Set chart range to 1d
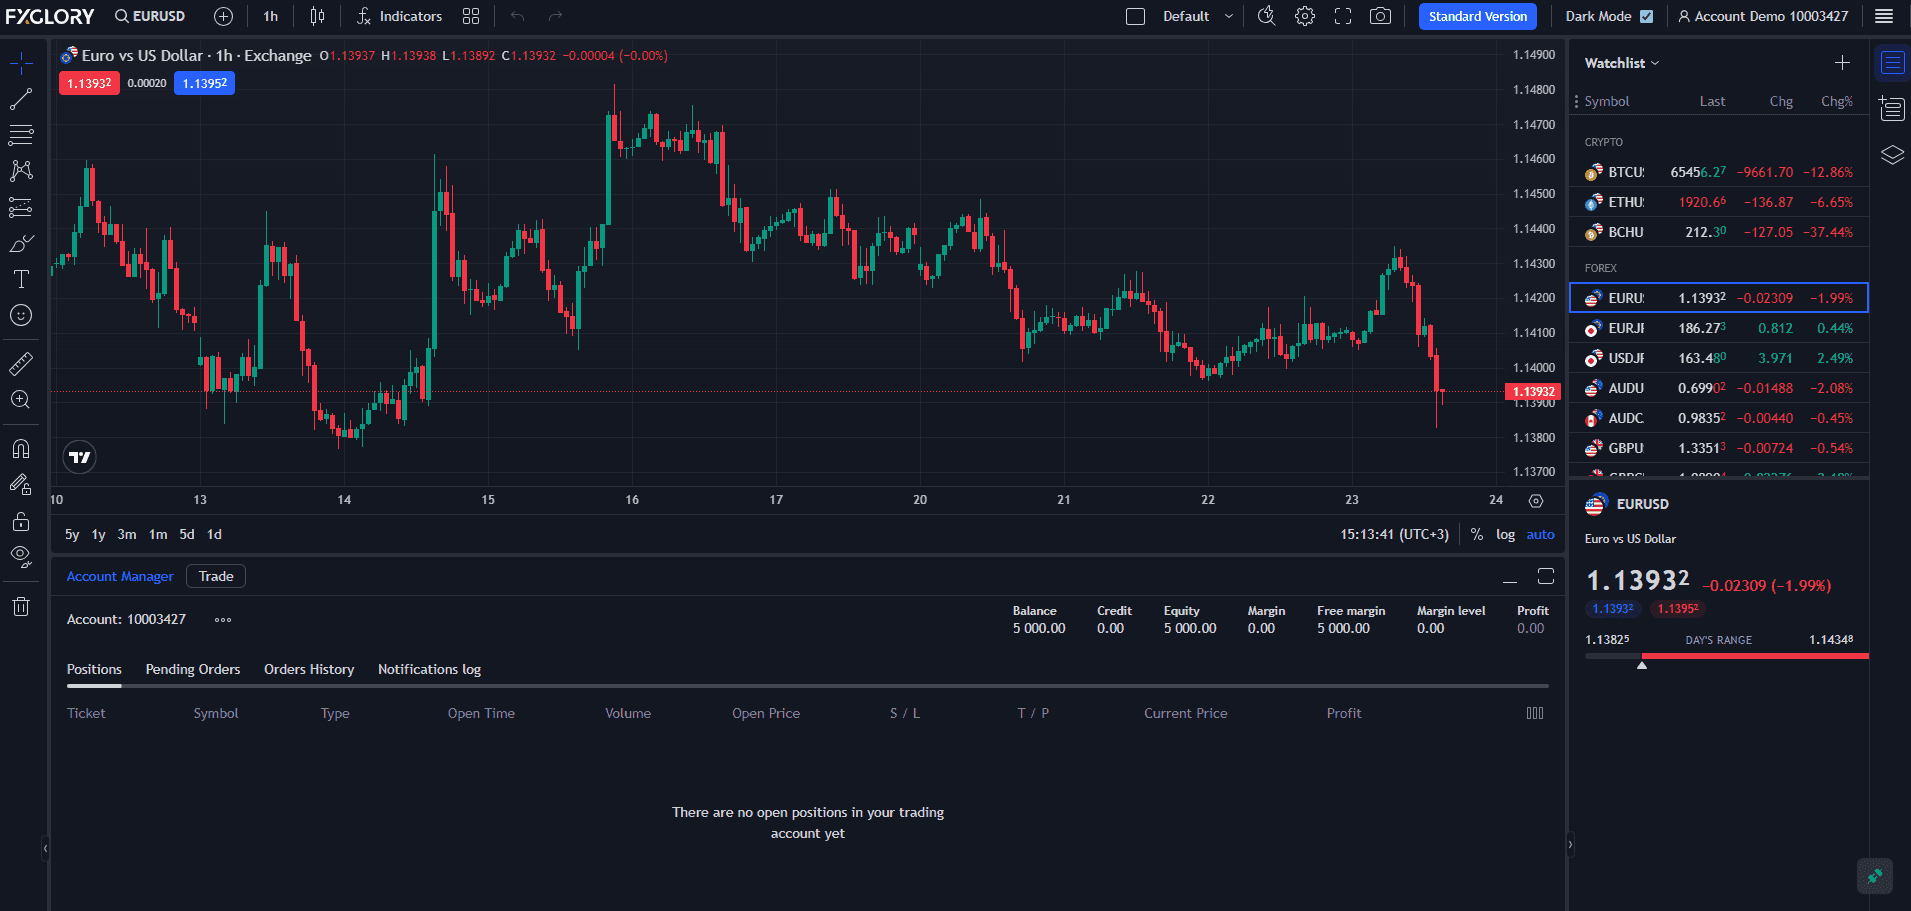1911x911 pixels. point(214,535)
